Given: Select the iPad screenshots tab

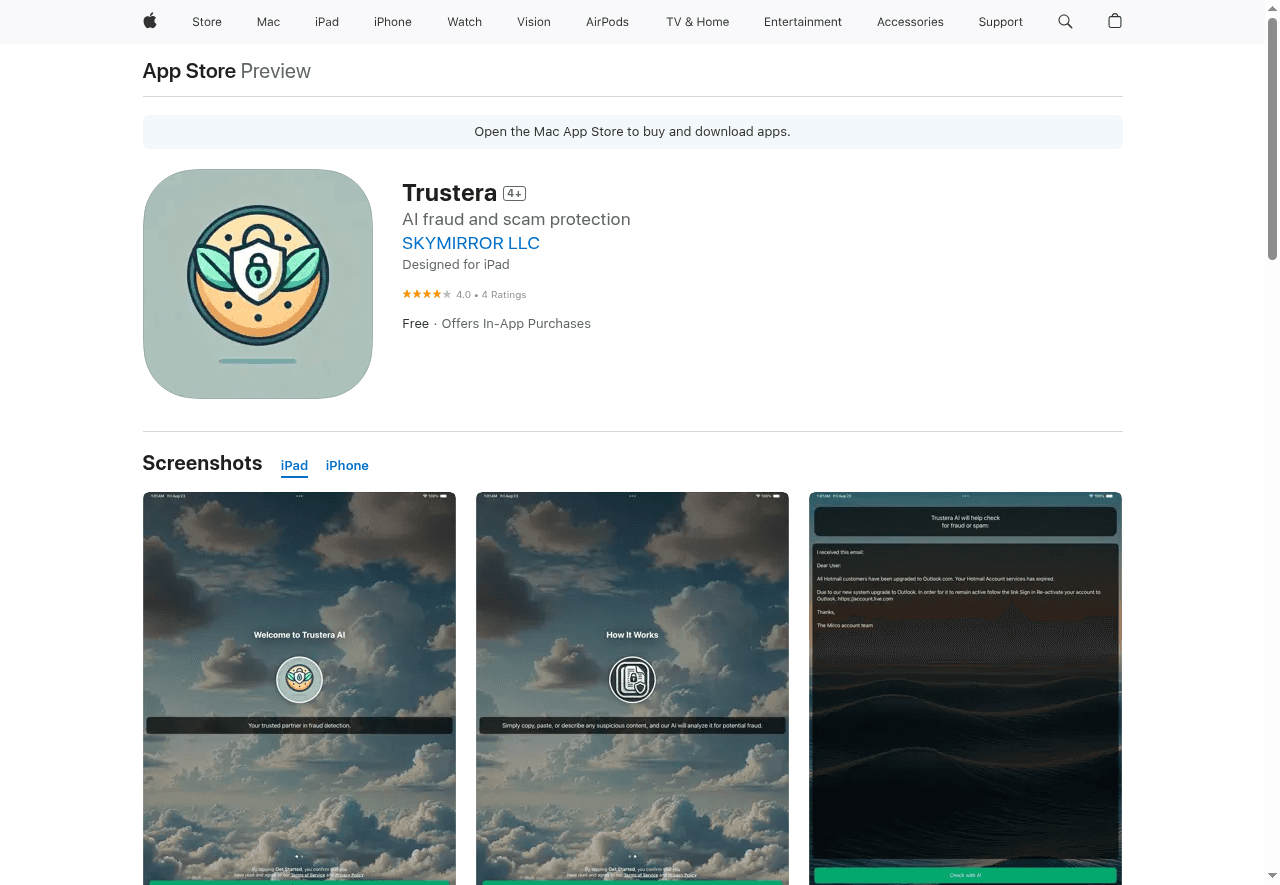Looking at the screenshot, I should [294, 465].
